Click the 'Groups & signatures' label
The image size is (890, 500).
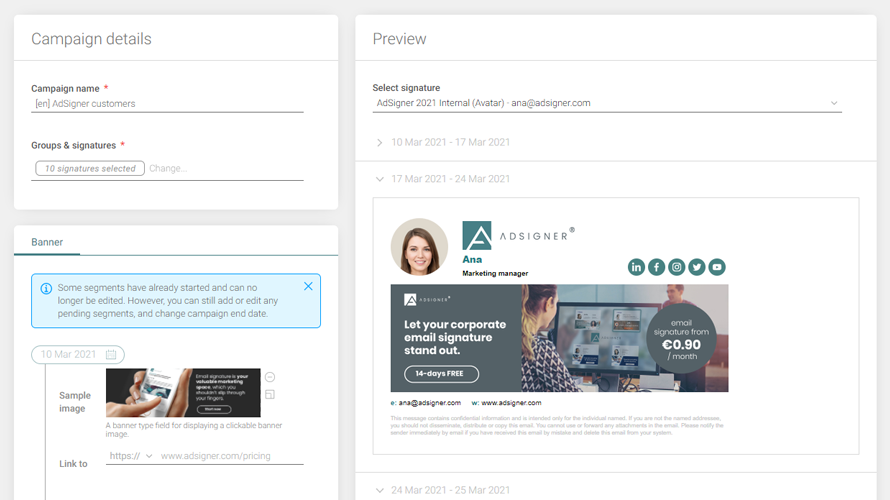(x=74, y=145)
